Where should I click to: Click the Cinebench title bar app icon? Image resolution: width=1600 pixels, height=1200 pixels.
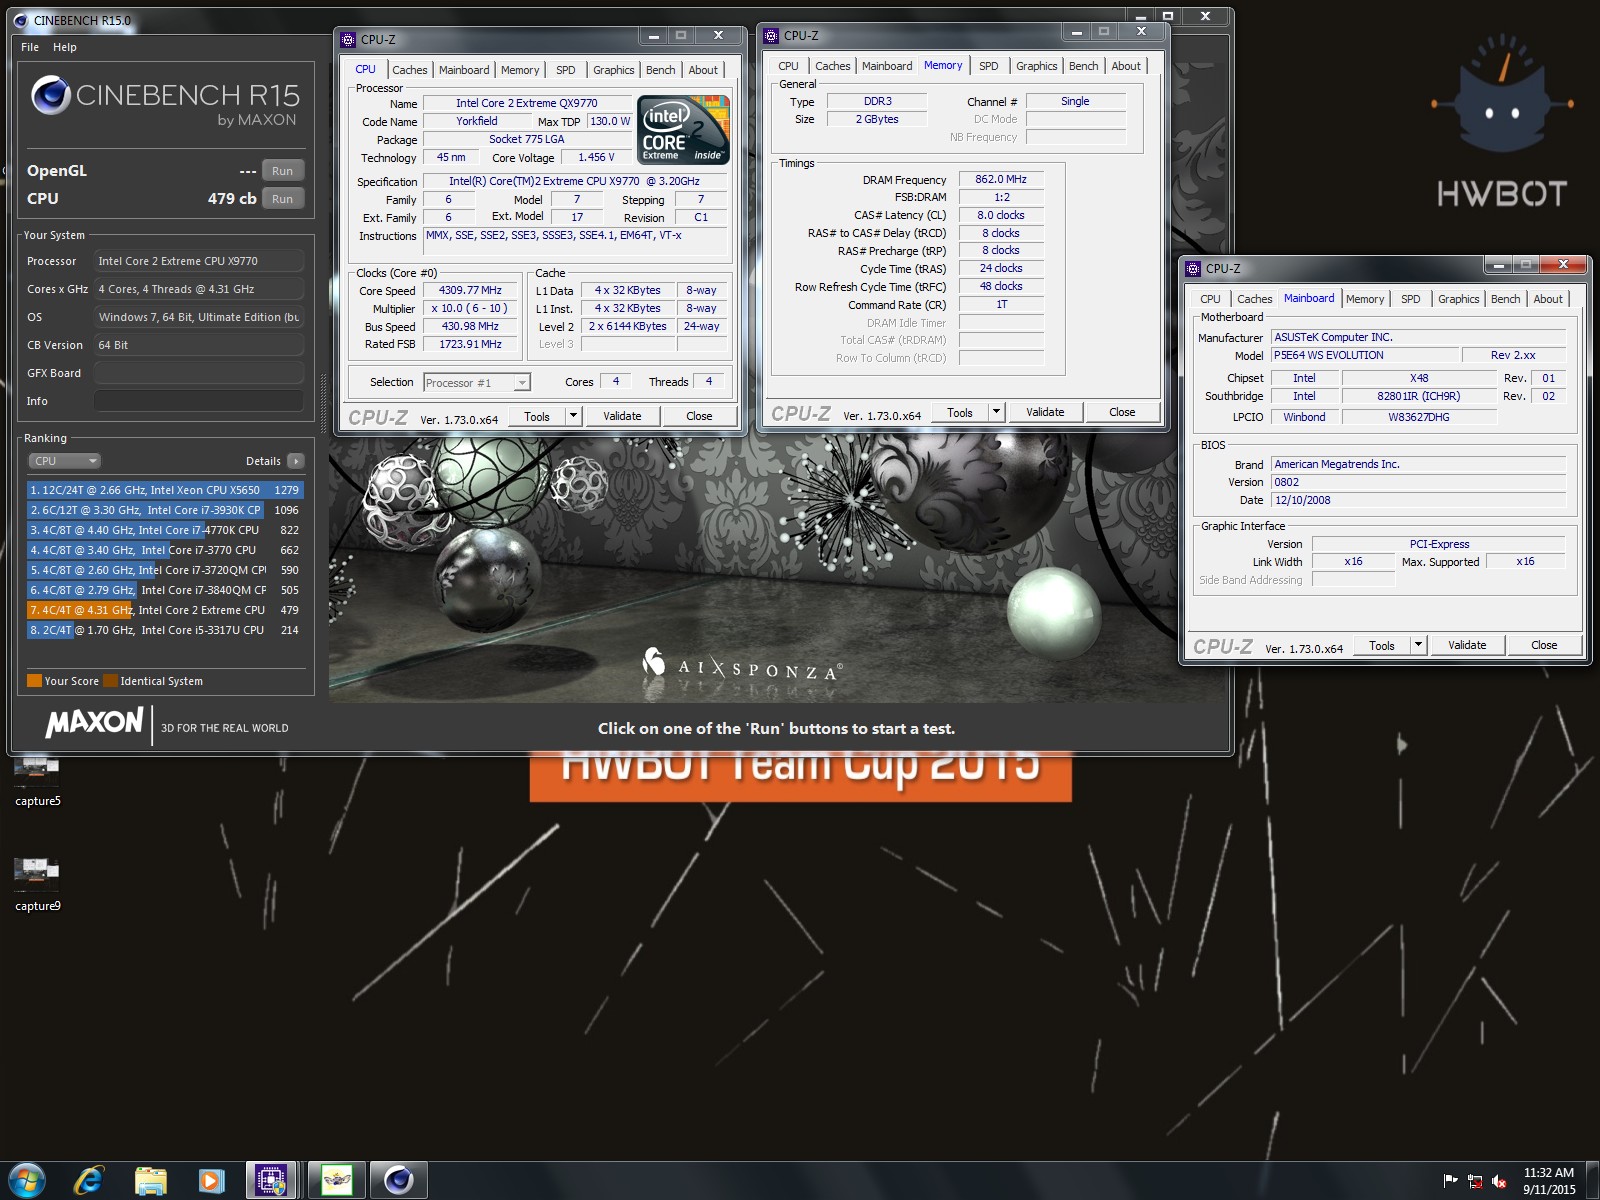(x=21, y=20)
